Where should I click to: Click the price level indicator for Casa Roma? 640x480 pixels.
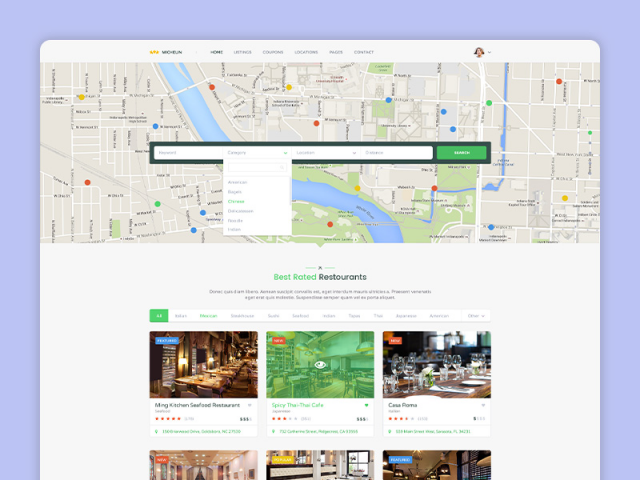pos(479,419)
